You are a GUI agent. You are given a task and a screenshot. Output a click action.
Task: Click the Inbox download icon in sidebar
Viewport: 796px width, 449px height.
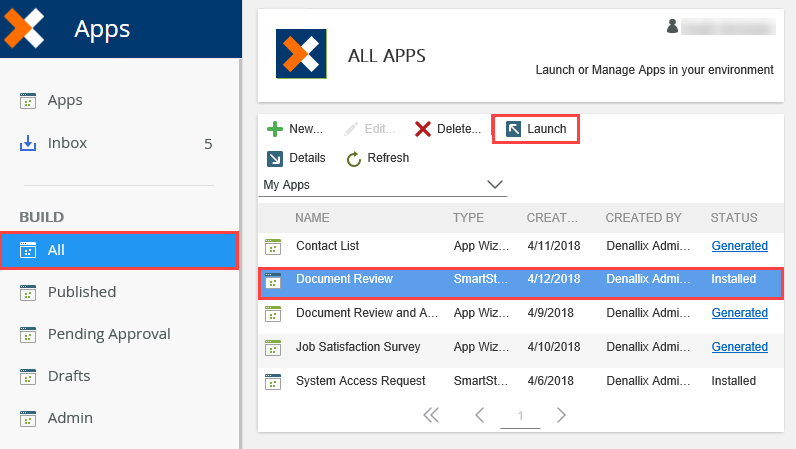28,143
